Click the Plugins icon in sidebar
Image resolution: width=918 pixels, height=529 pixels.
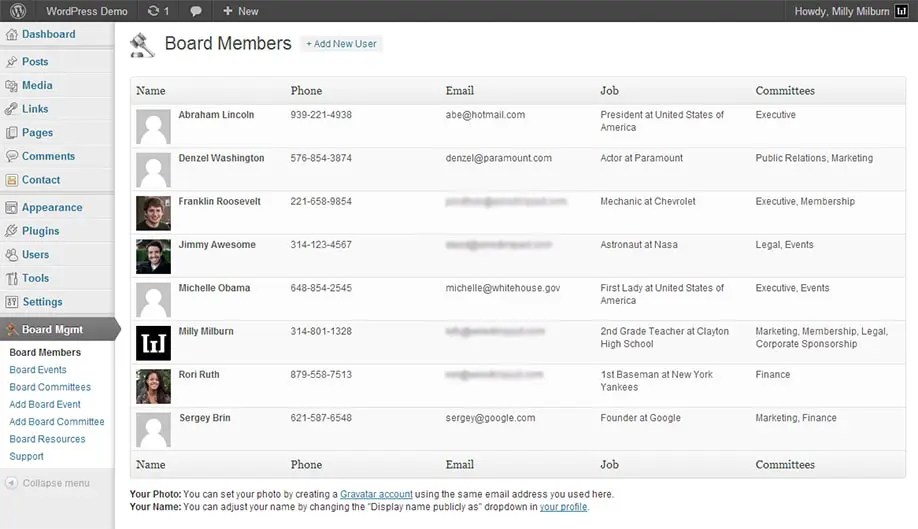tap(12, 231)
